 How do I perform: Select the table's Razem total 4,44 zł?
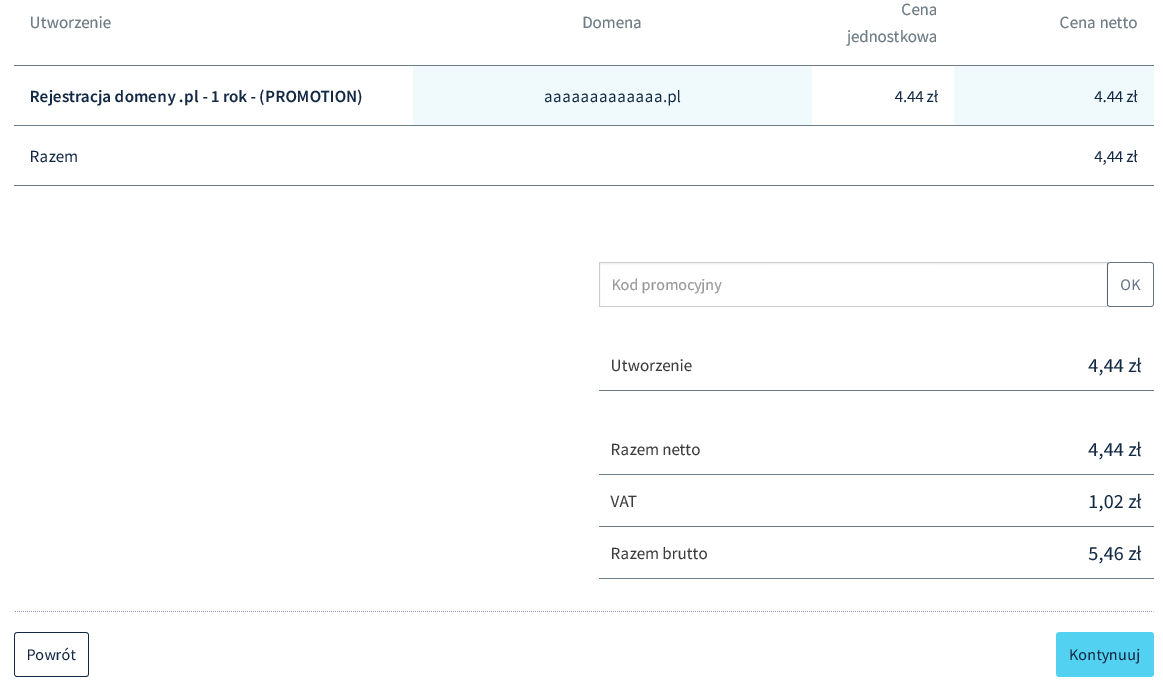point(1115,156)
